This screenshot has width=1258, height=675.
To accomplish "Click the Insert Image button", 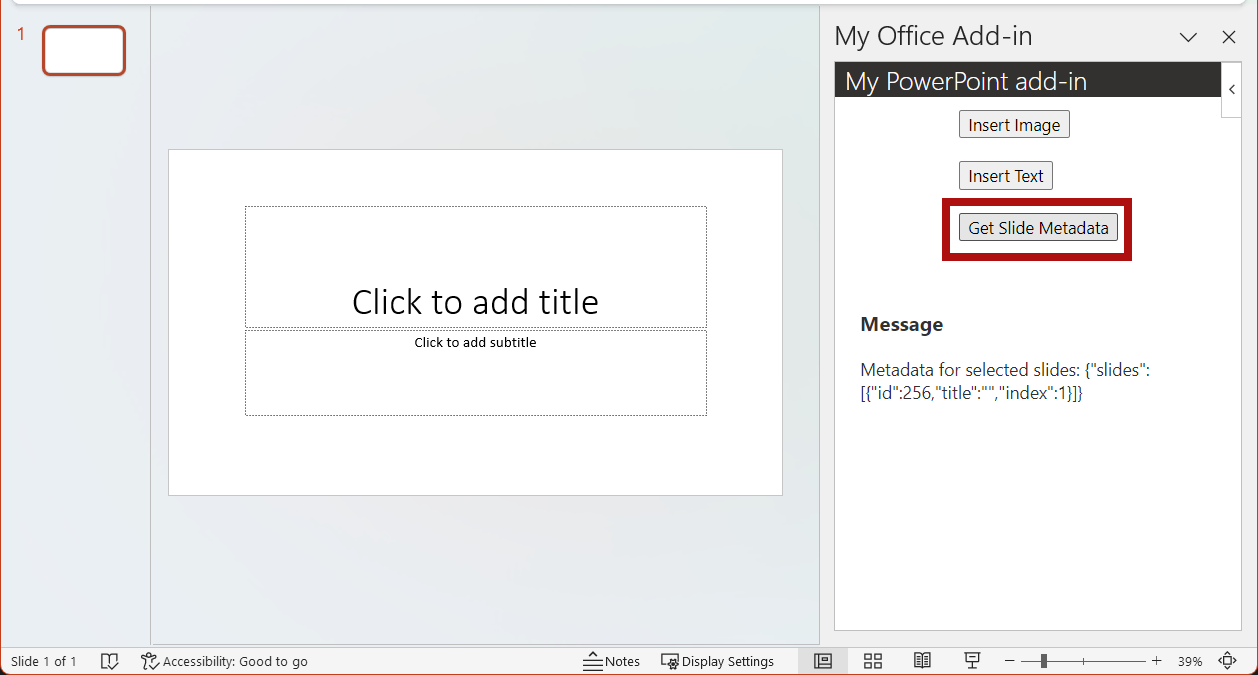I will pyautogui.click(x=1014, y=125).
